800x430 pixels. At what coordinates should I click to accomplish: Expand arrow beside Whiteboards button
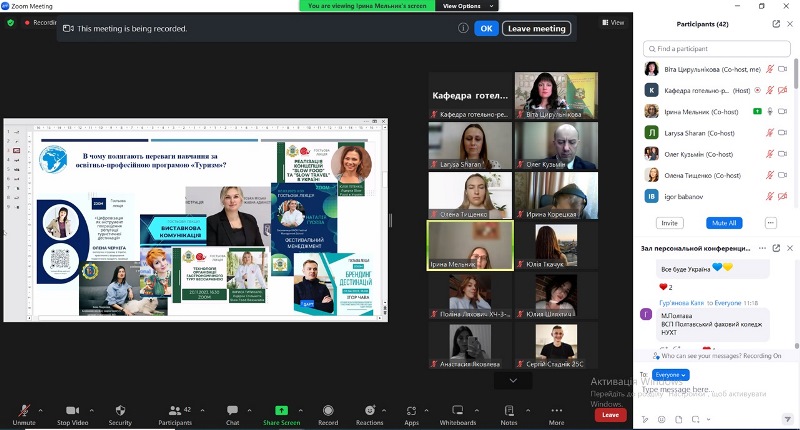coord(477,410)
